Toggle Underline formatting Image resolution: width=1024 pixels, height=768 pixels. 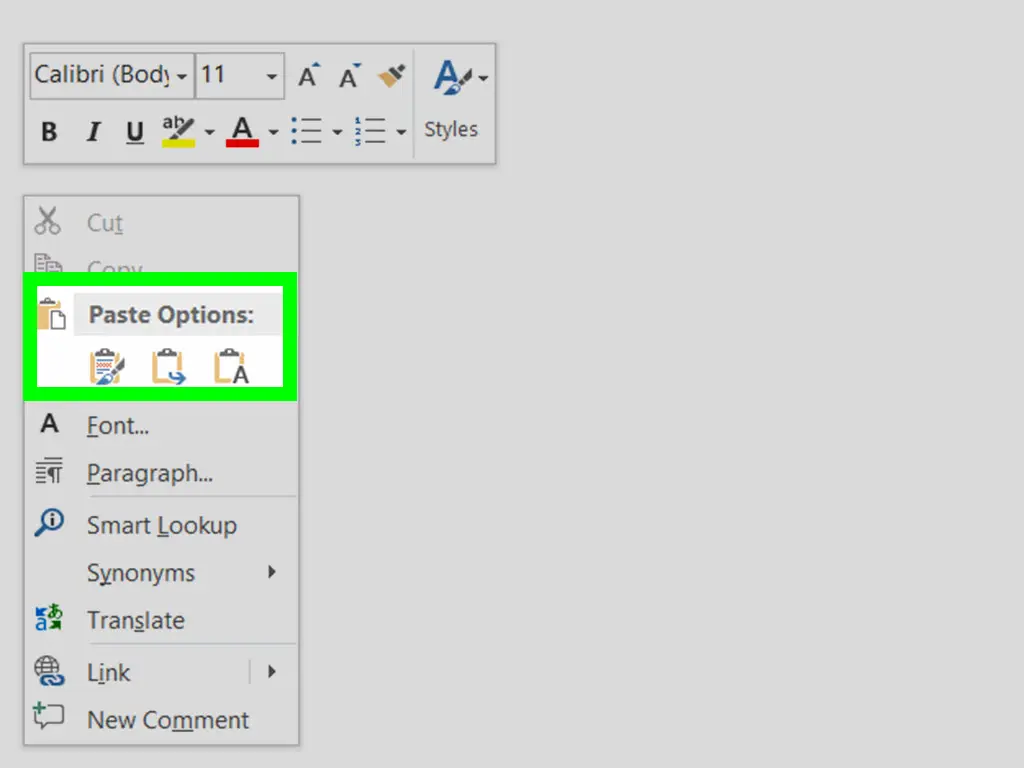click(135, 132)
